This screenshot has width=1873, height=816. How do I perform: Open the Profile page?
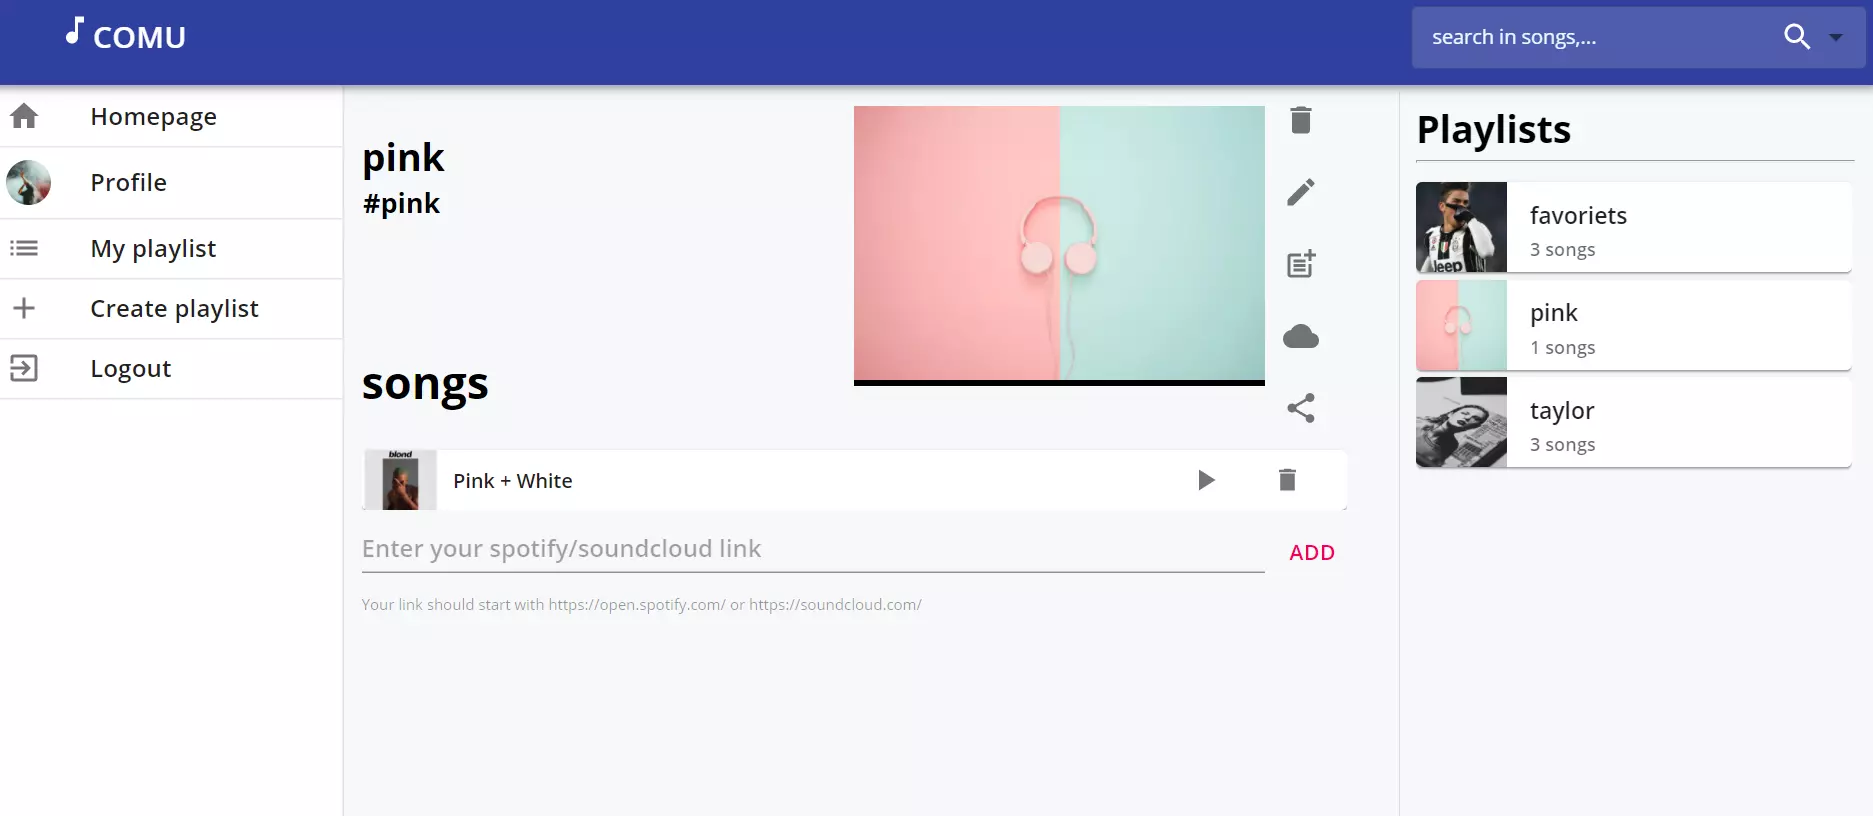tap(171, 183)
